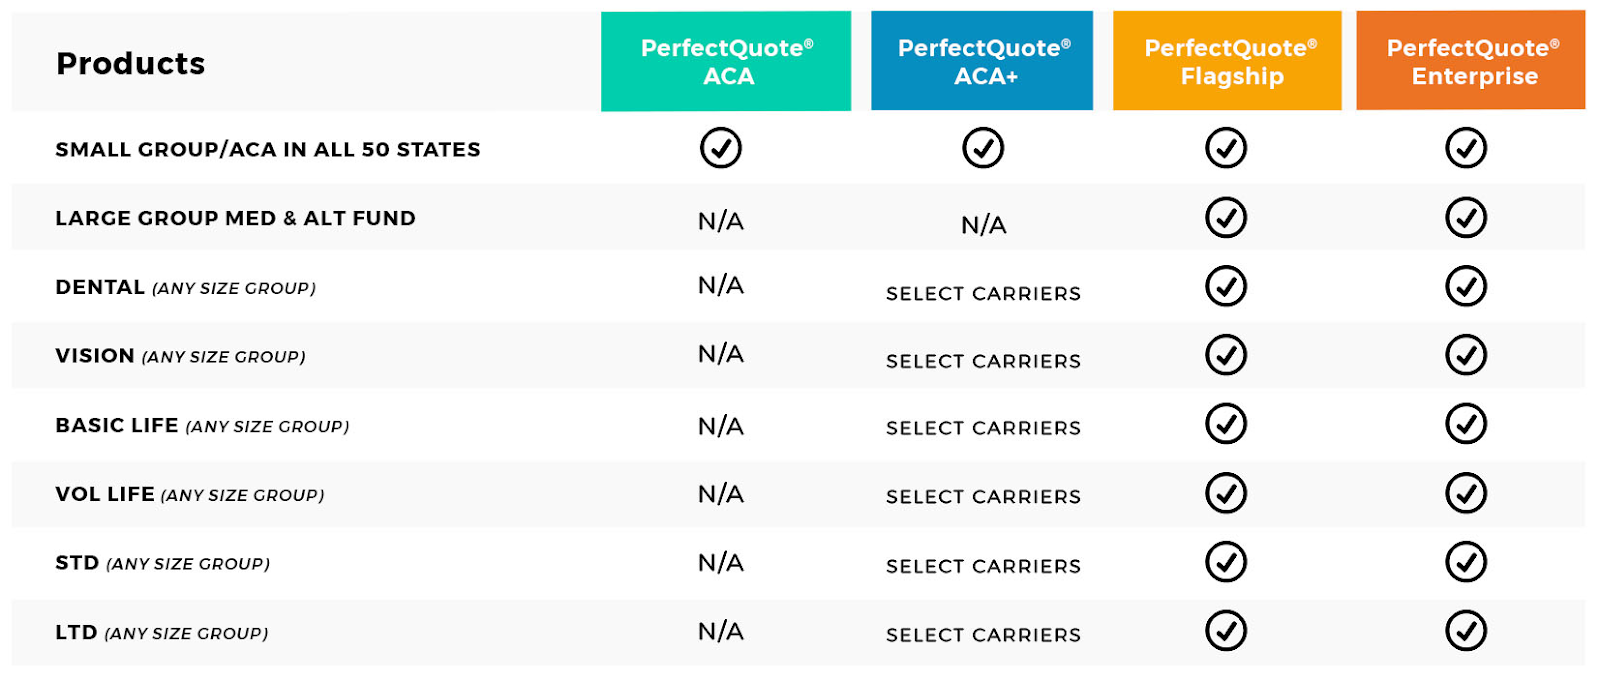The height and width of the screenshot is (680, 1600).
Task: Click Enterprise checkmark for Dental row
Action: pyautogui.click(x=1466, y=286)
